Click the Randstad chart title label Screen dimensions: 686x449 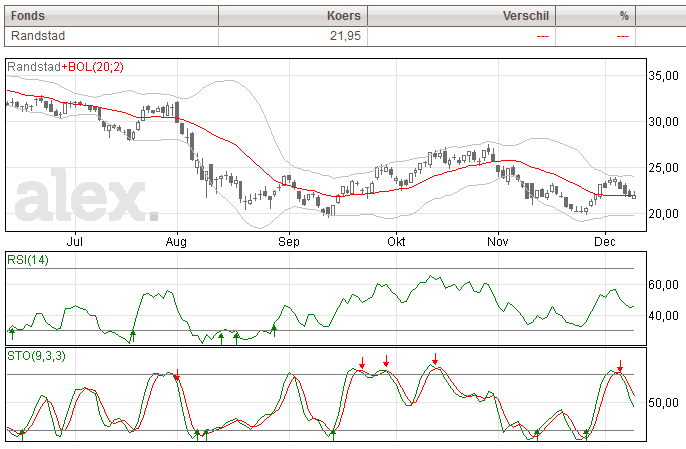[34, 67]
